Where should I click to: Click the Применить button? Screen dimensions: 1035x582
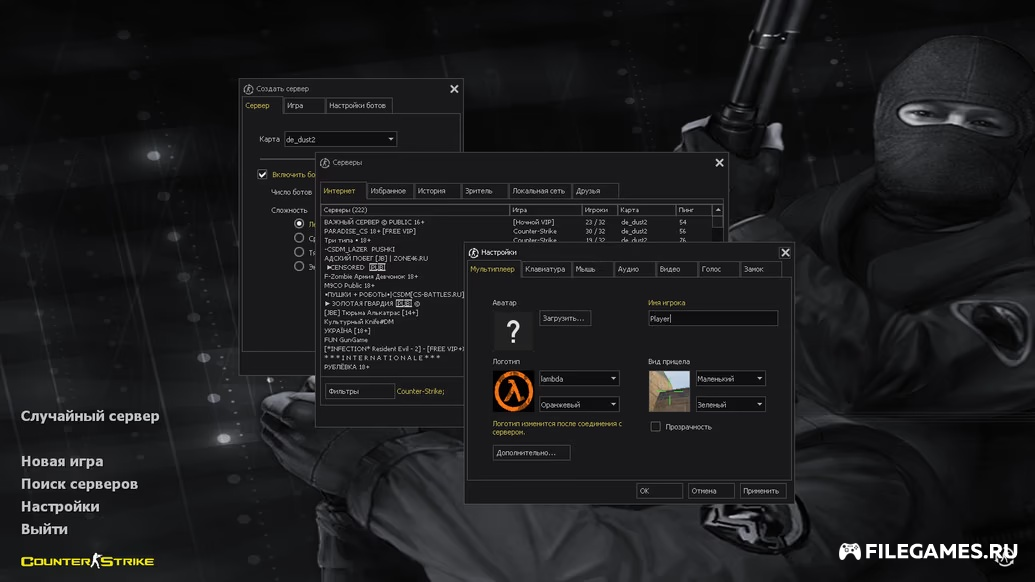(762, 491)
